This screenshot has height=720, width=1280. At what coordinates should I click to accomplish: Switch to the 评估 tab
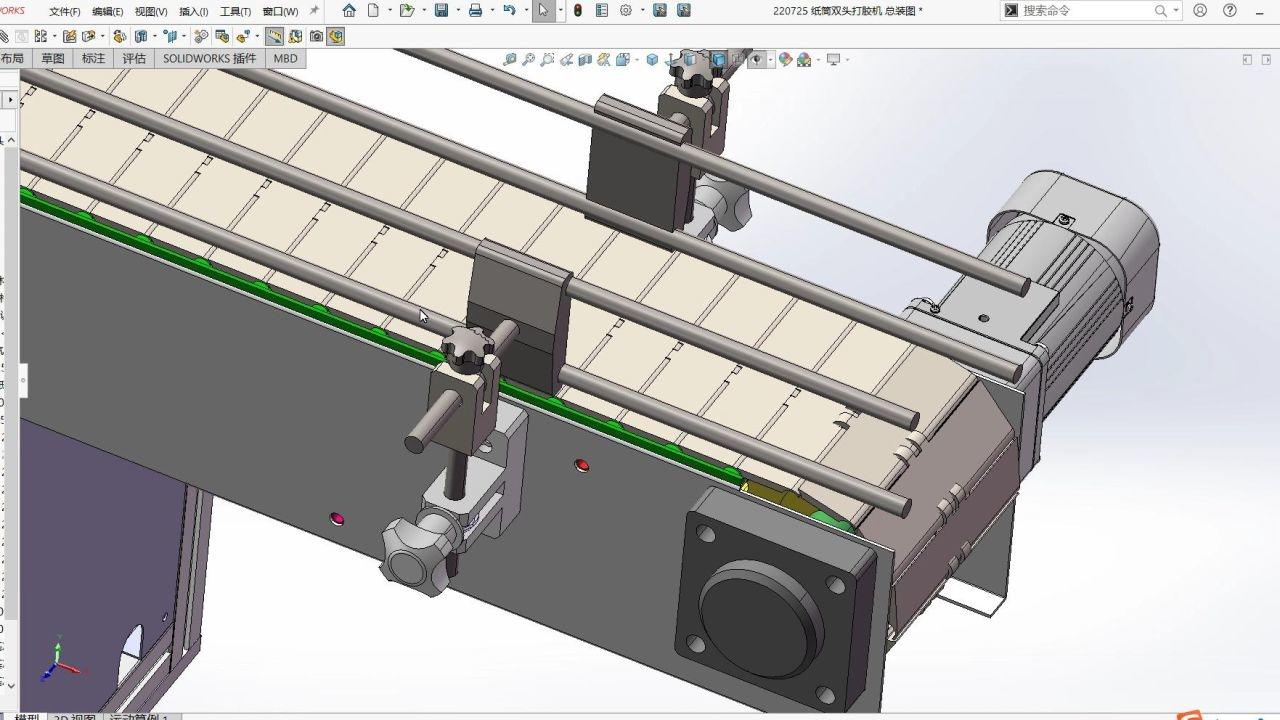point(134,58)
